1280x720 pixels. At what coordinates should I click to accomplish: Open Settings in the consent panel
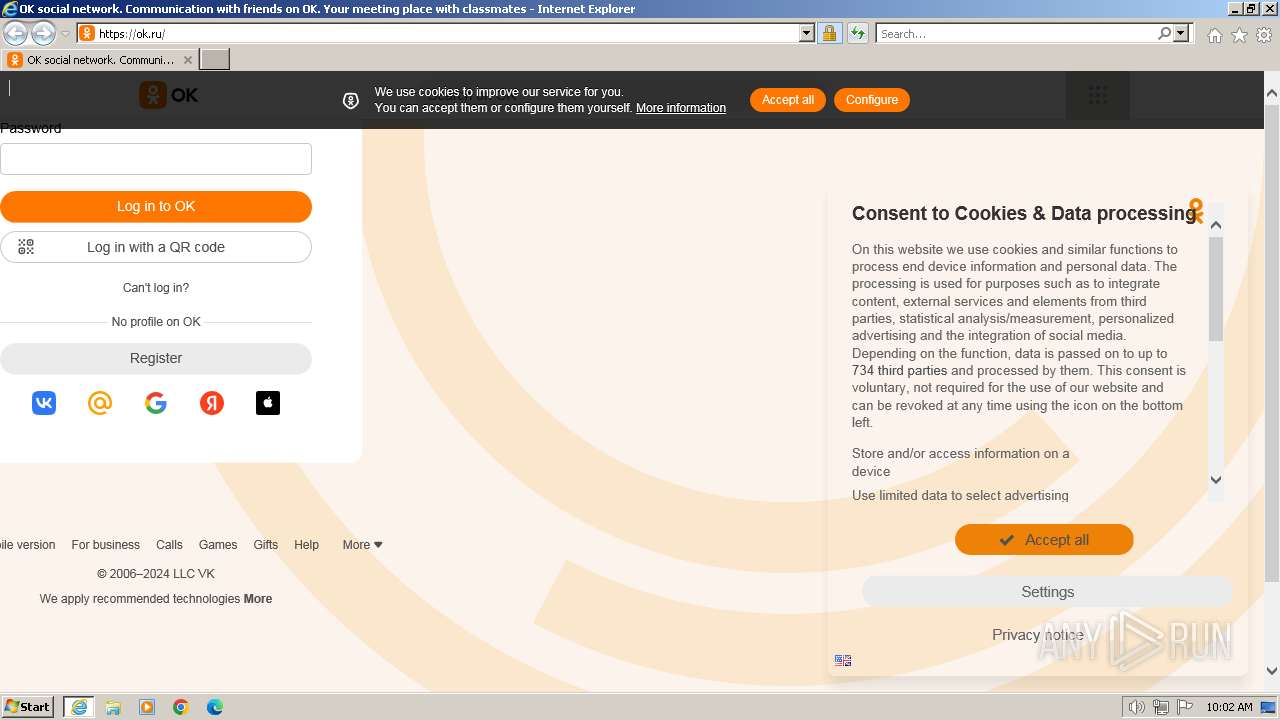point(1047,592)
